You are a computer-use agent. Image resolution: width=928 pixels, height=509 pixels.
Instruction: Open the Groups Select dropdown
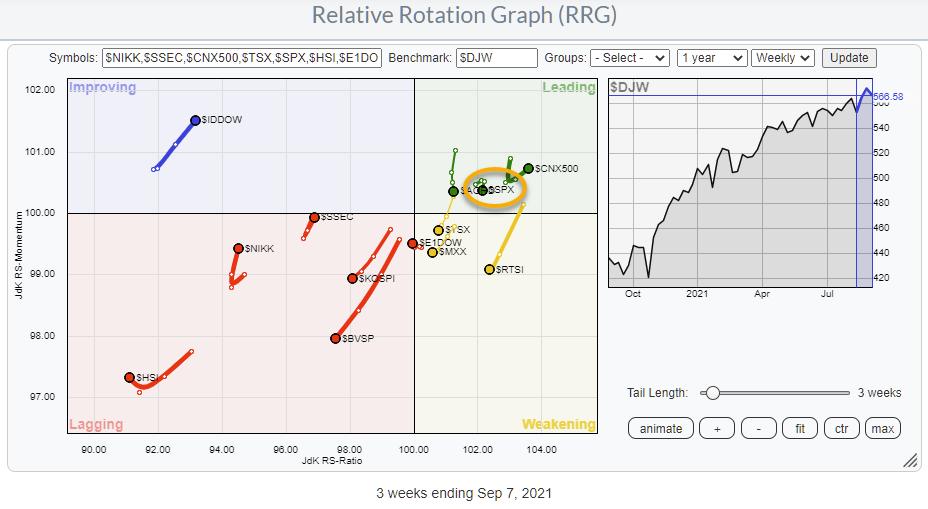coord(630,58)
